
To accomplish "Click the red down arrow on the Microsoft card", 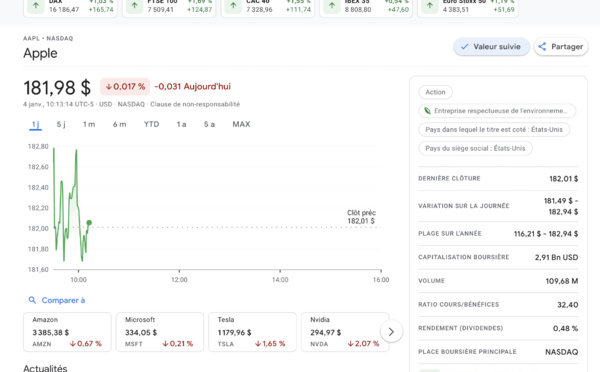I will point(165,344).
